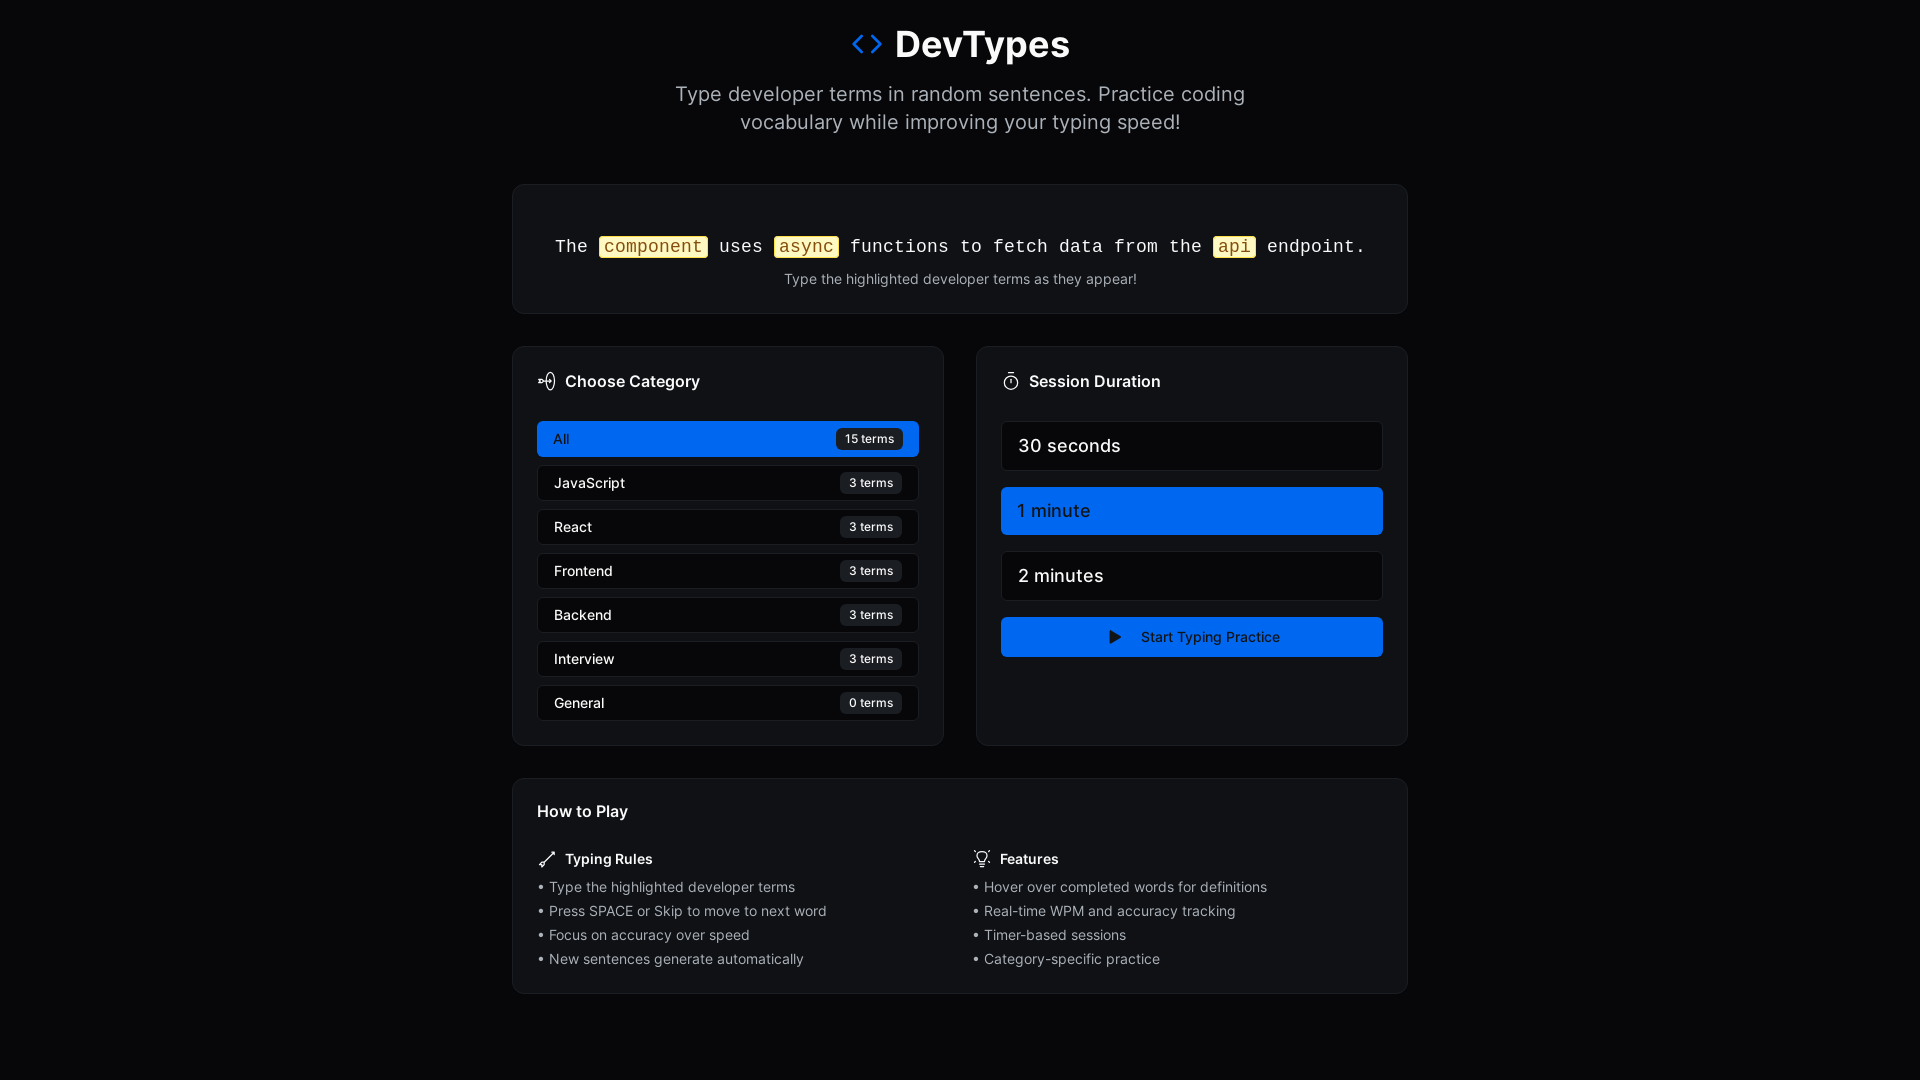Click the '15 terms' badge on All
This screenshot has width=1920, height=1080.
coord(869,439)
